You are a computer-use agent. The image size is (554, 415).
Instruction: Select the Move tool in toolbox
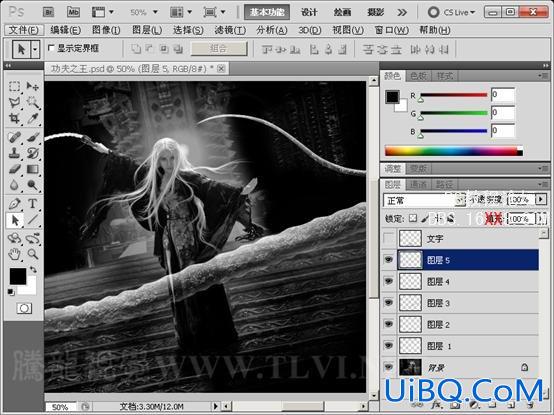[33, 87]
